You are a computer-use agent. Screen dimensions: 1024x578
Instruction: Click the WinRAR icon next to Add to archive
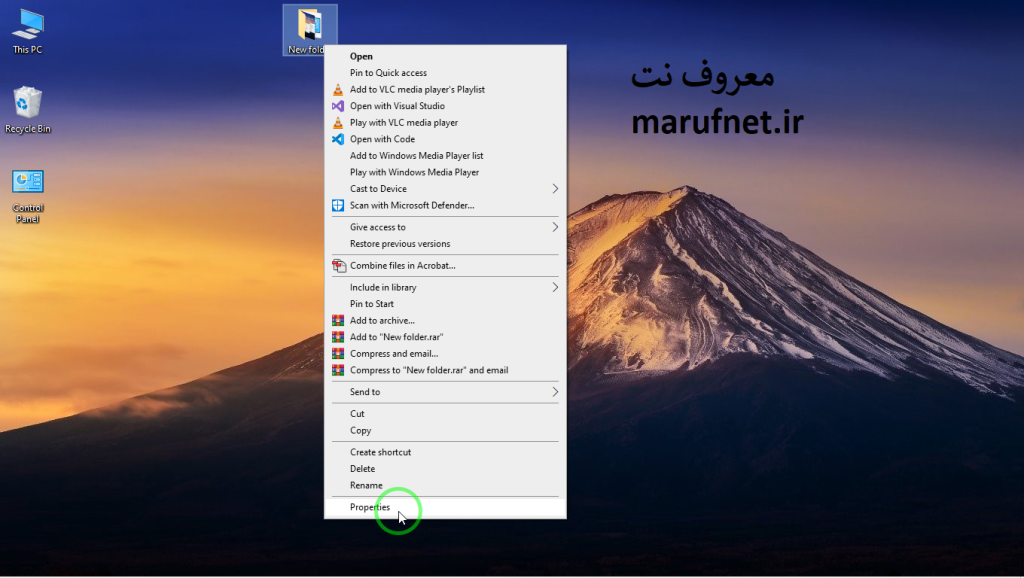pyautogui.click(x=338, y=320)
